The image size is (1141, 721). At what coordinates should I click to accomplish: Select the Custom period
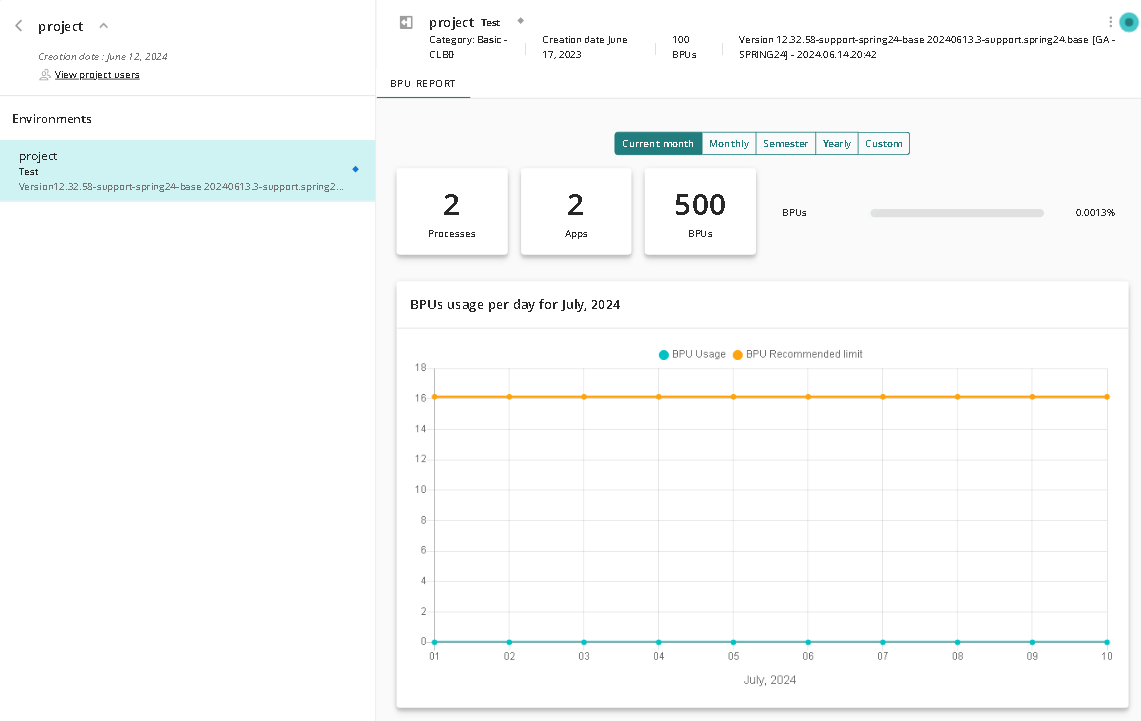pyautogui.click(x=883, y=143)
